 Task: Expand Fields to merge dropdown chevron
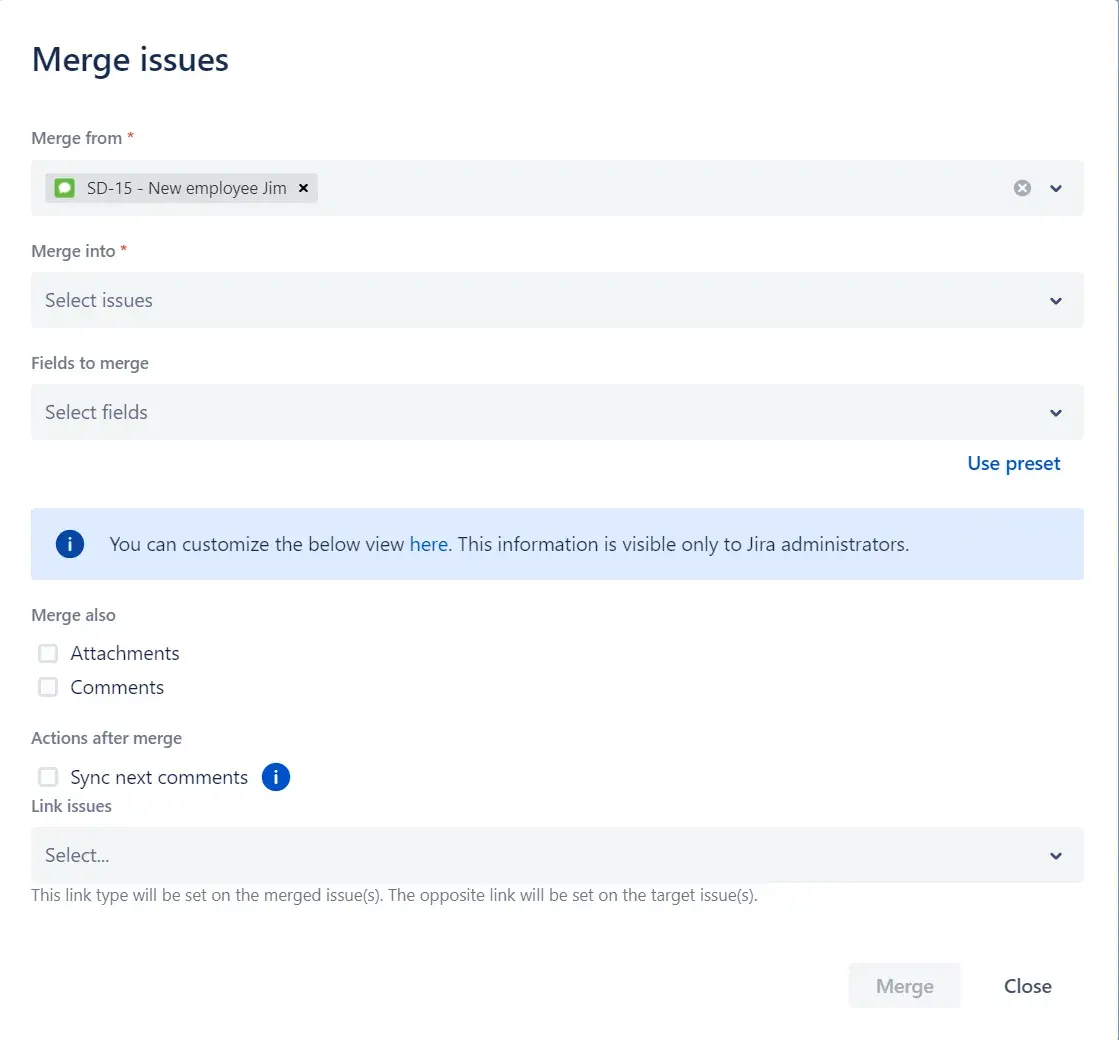pyautogui.click(x=1056, y=413)
